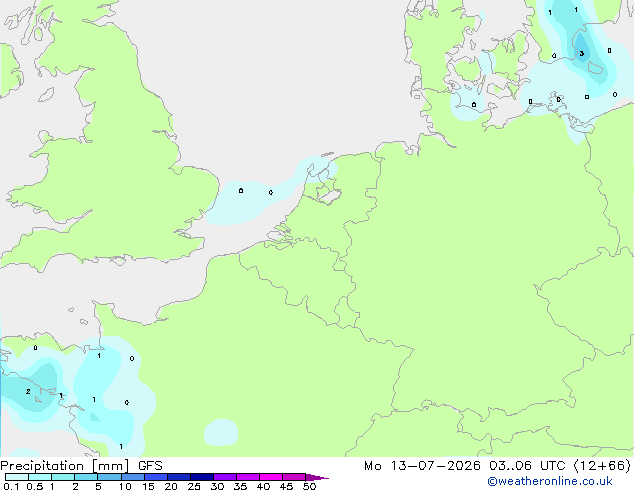634x490 pixels.
Task: Click the '03..06 UTC' time text
Action: [x=526, y=466]
